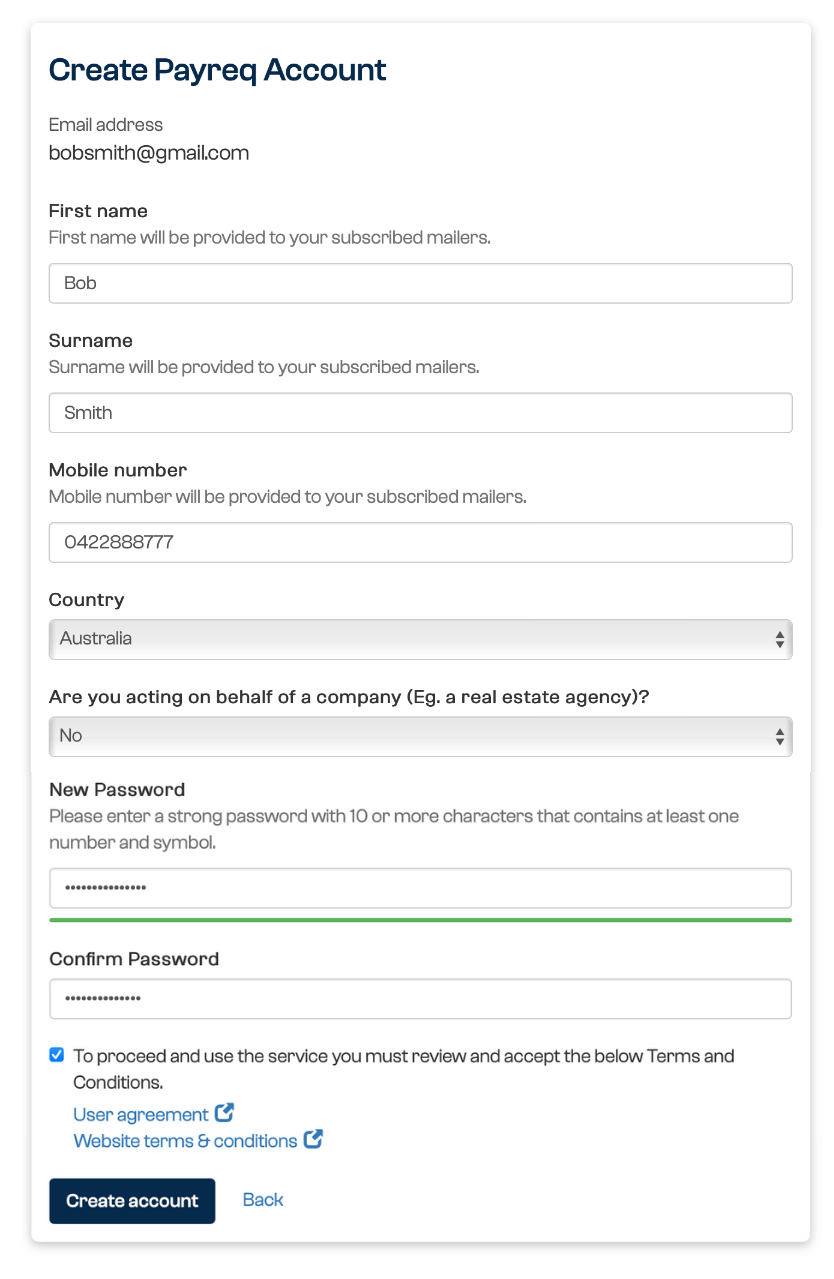Tick the Terms and Conditions checkbox
This screenshot has height=1279, width=834.
tap(57, 1055)
